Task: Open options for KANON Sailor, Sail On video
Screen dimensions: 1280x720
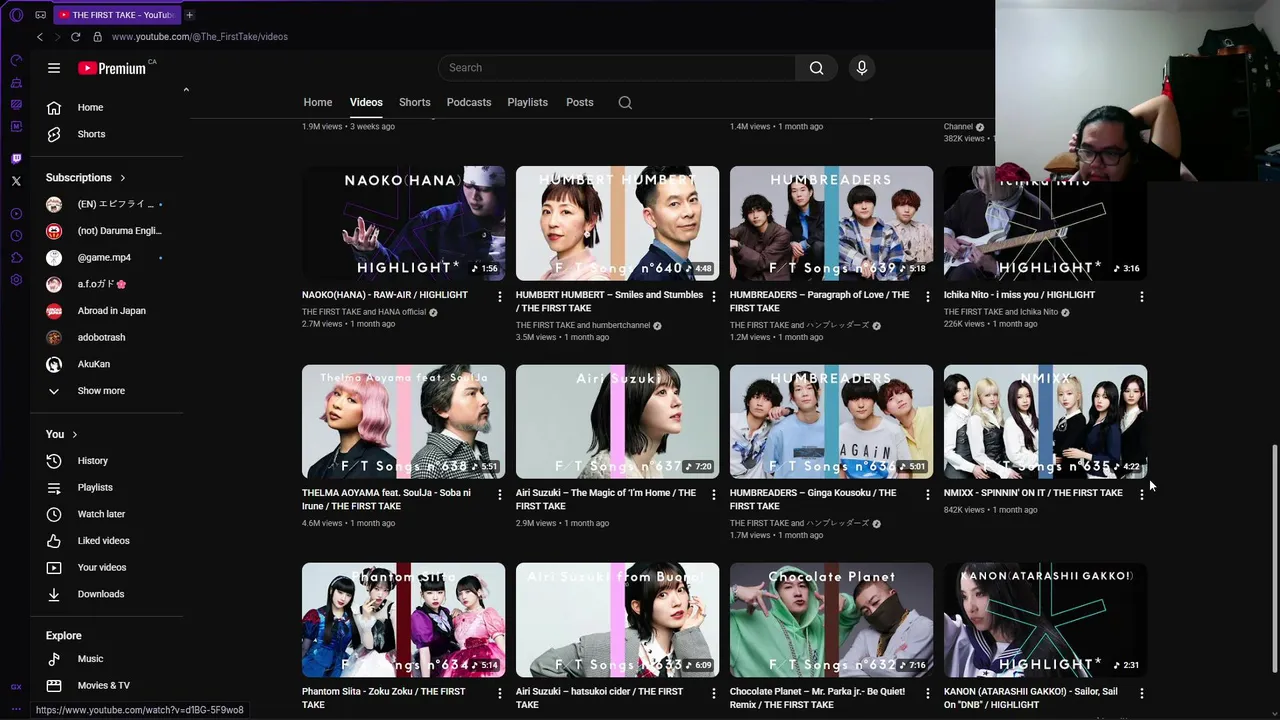Action: [1142, 692]
